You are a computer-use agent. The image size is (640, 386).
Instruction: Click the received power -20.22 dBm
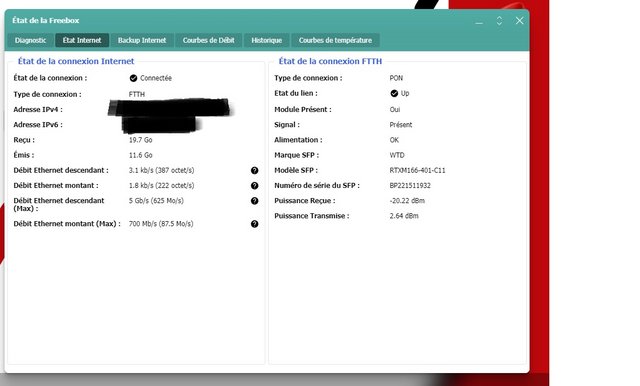pos(407,201)
